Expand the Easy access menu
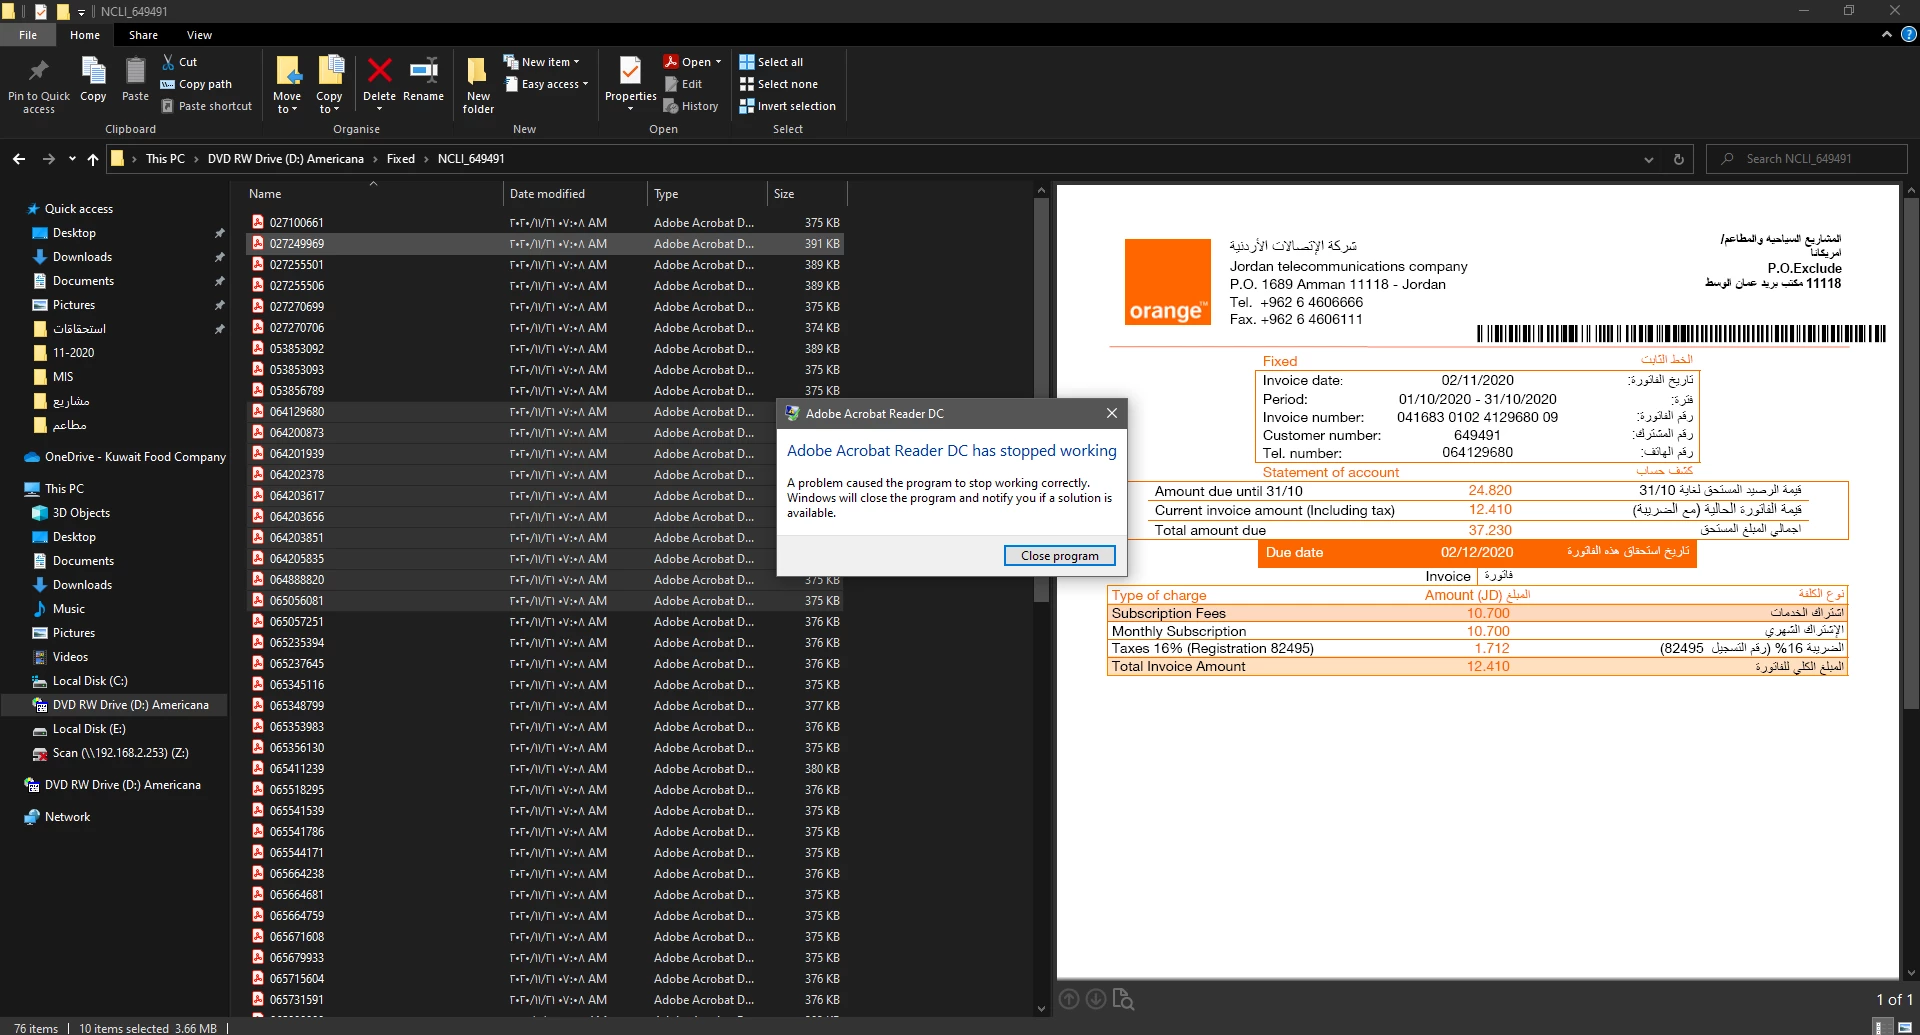Viewport: 1920px width, 1035px height. point(545,84)
